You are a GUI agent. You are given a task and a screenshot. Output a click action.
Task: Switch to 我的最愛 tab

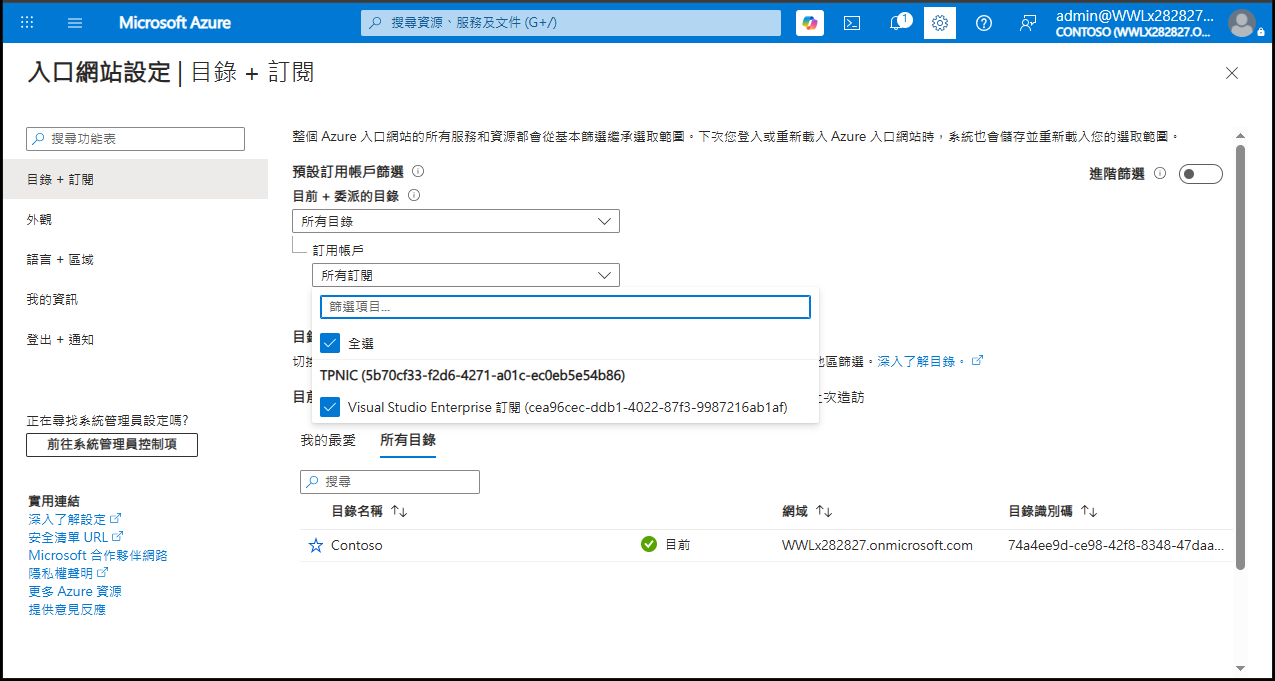[x=328, y=440]
